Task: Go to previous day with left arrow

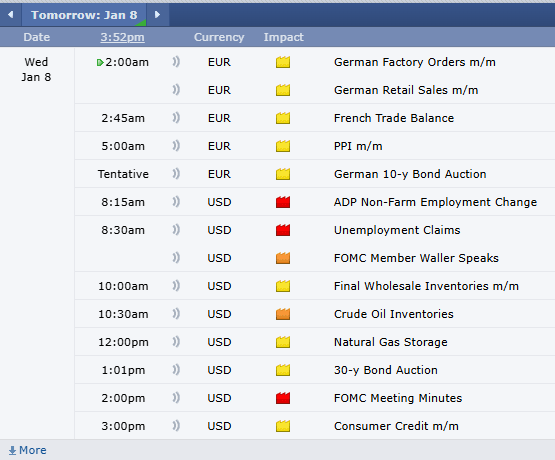Action: coord(11,15)
